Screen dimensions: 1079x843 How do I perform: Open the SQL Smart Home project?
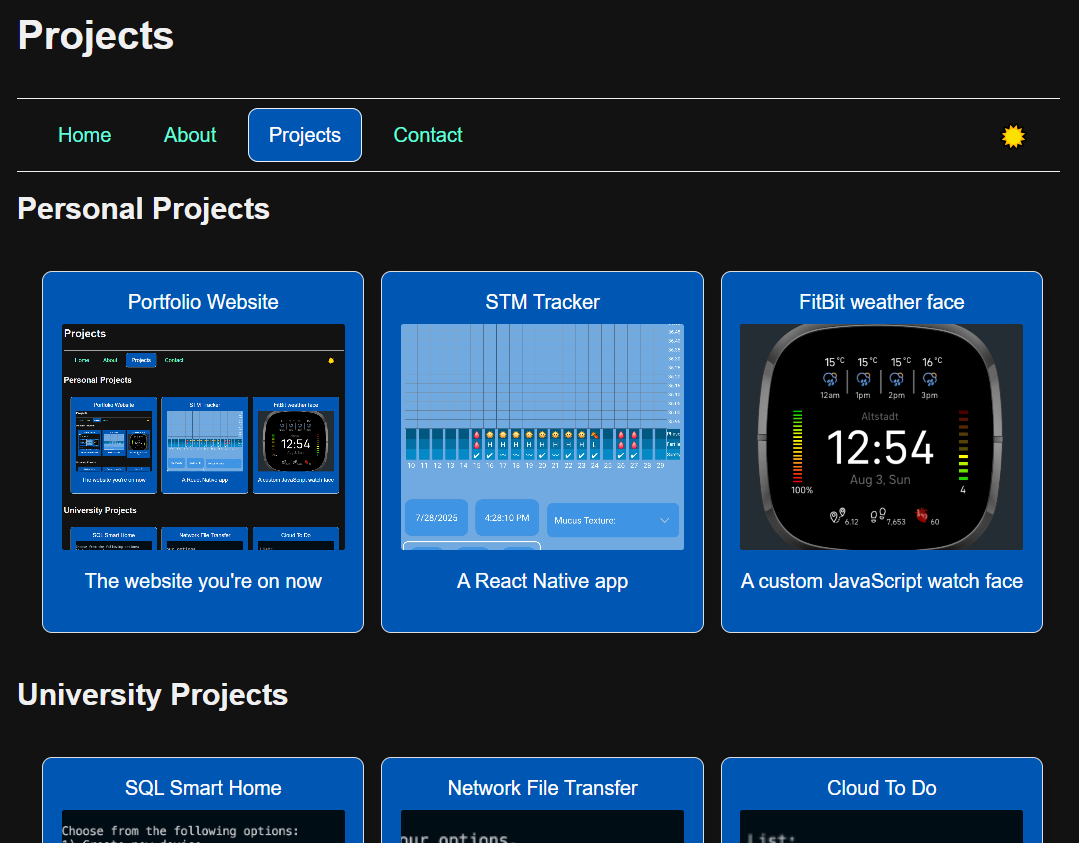click(x=203, y=788)
